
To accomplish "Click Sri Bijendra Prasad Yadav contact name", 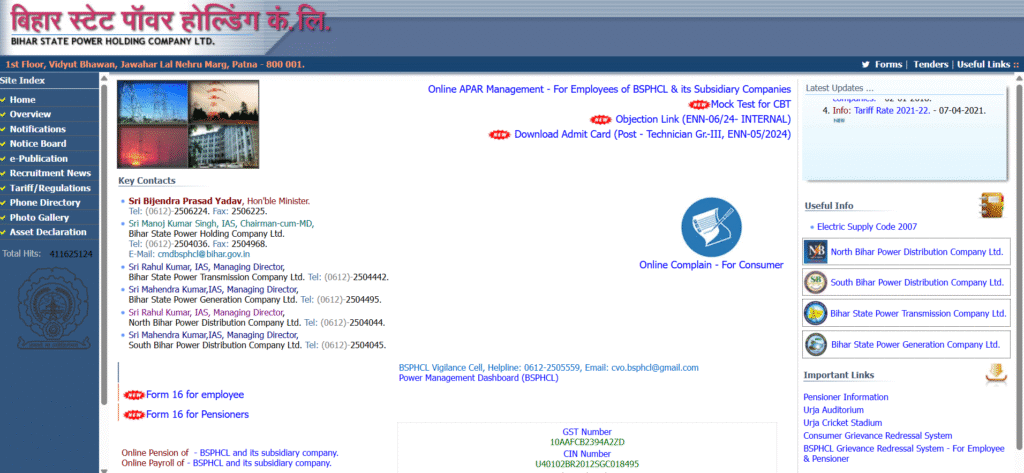I will coord(185,201).
